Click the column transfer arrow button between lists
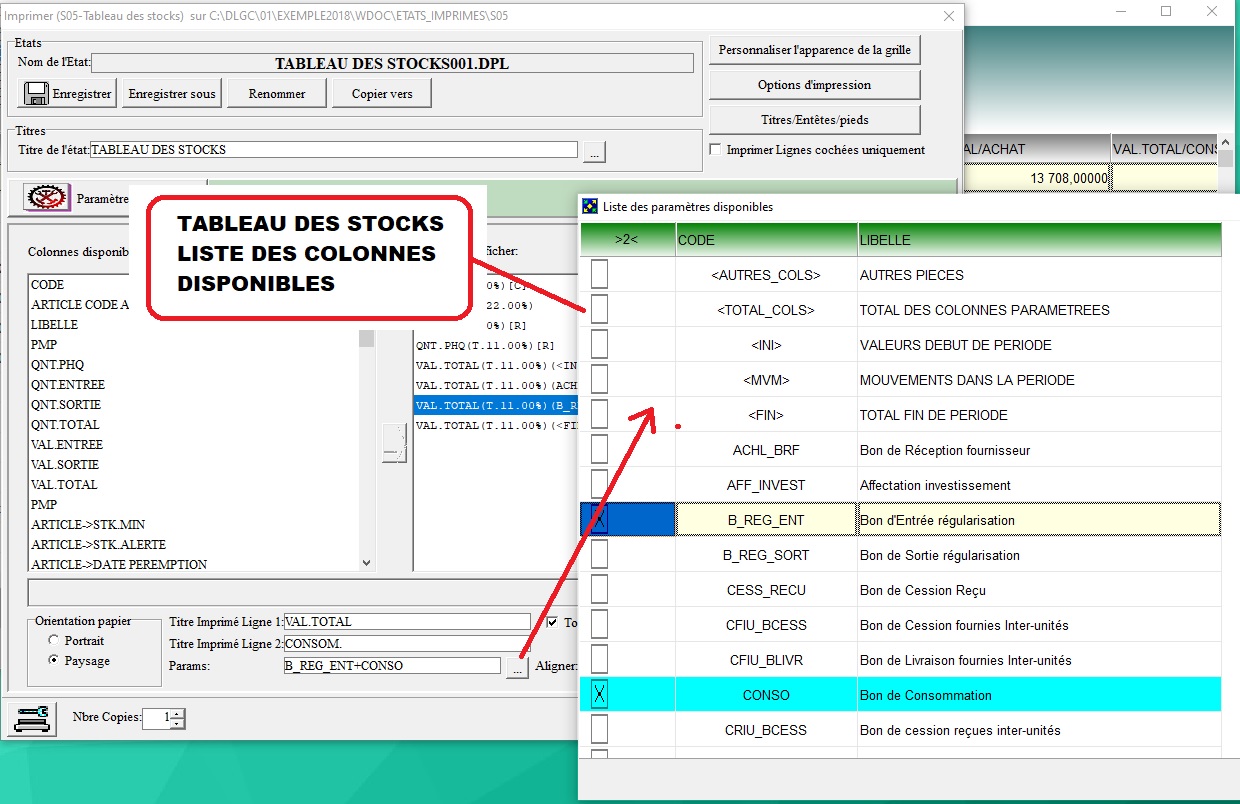This screenshot has width=1240, height=804. click(394, 443)
